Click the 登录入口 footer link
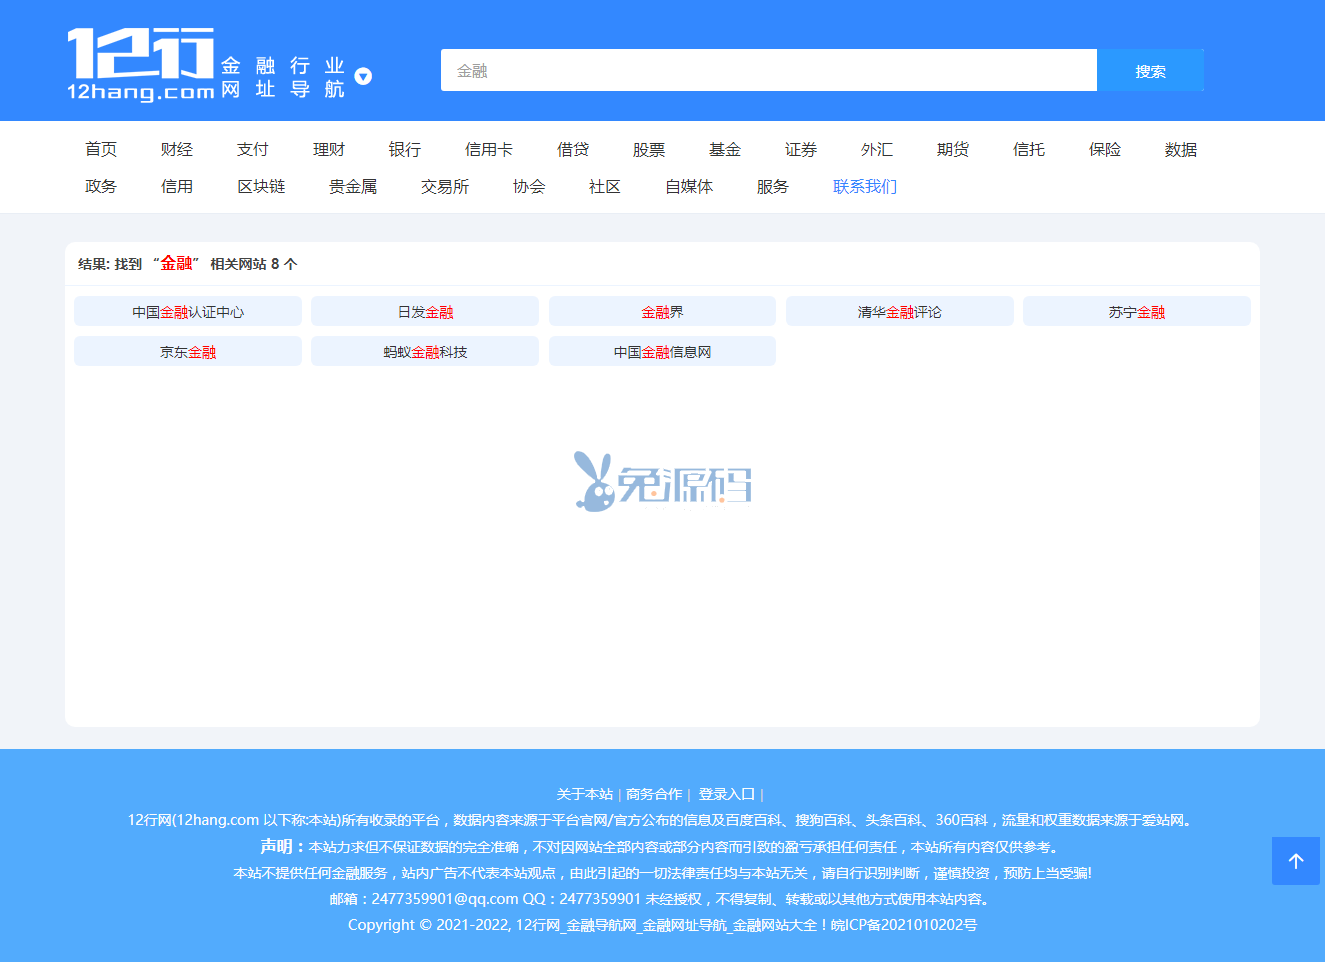 click(x=727, y=794)
